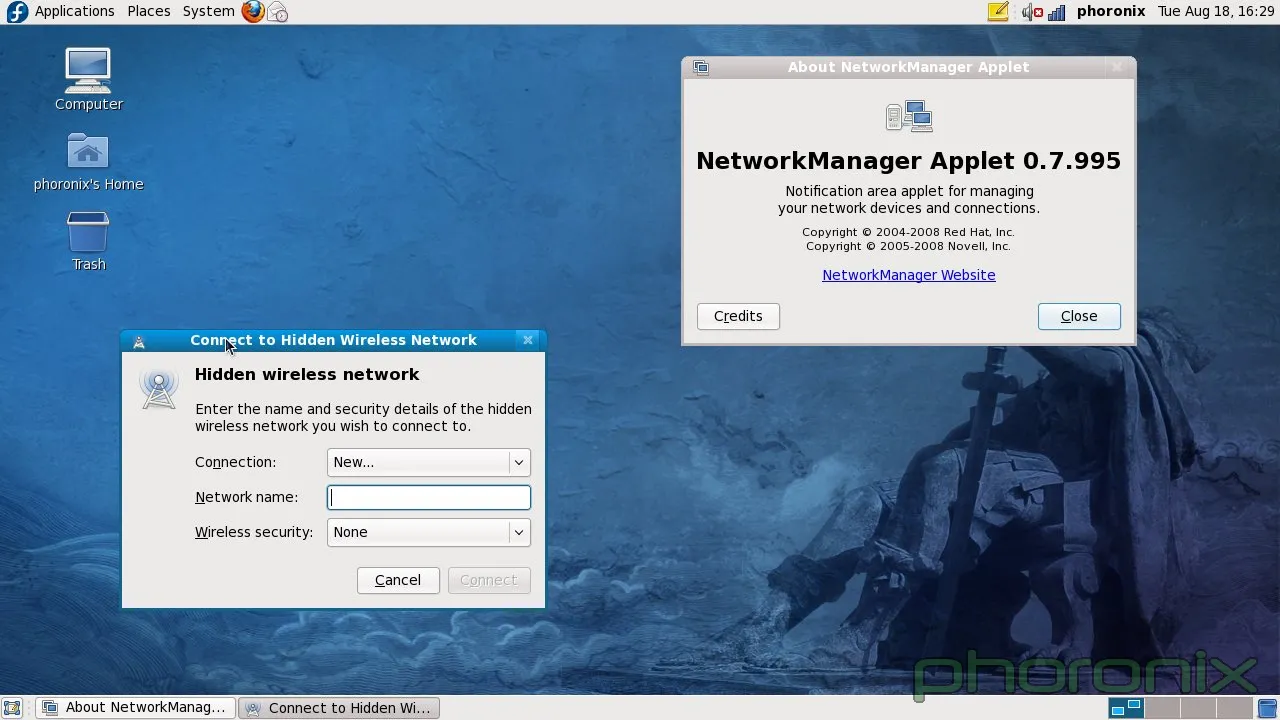Open the NetworkManager Website link

909,275
